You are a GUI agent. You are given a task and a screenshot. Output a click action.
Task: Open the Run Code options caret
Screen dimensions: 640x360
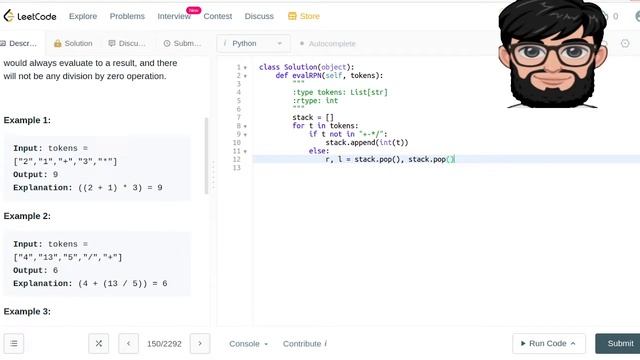coord(573,344)
